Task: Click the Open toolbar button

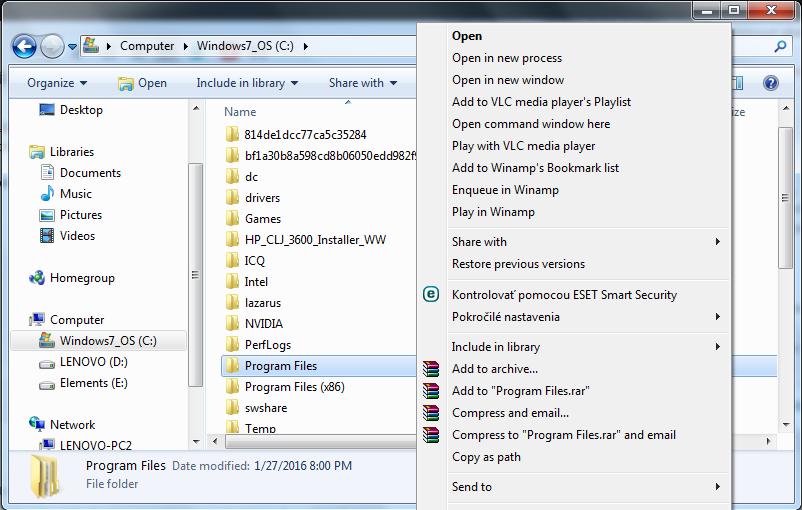Action: click(142, 83)
